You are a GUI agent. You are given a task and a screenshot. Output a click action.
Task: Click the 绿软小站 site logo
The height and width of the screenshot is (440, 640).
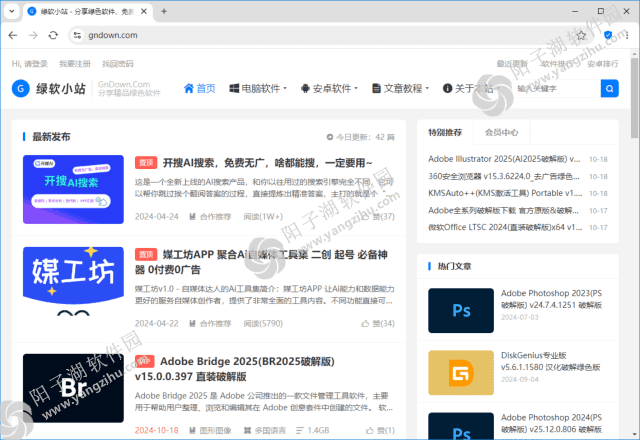coord(49,89)
